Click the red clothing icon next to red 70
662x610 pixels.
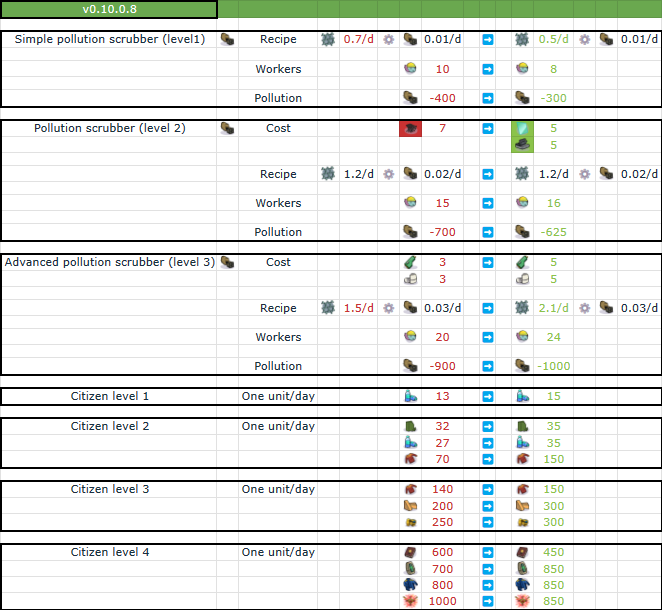[x=410, y=459]
